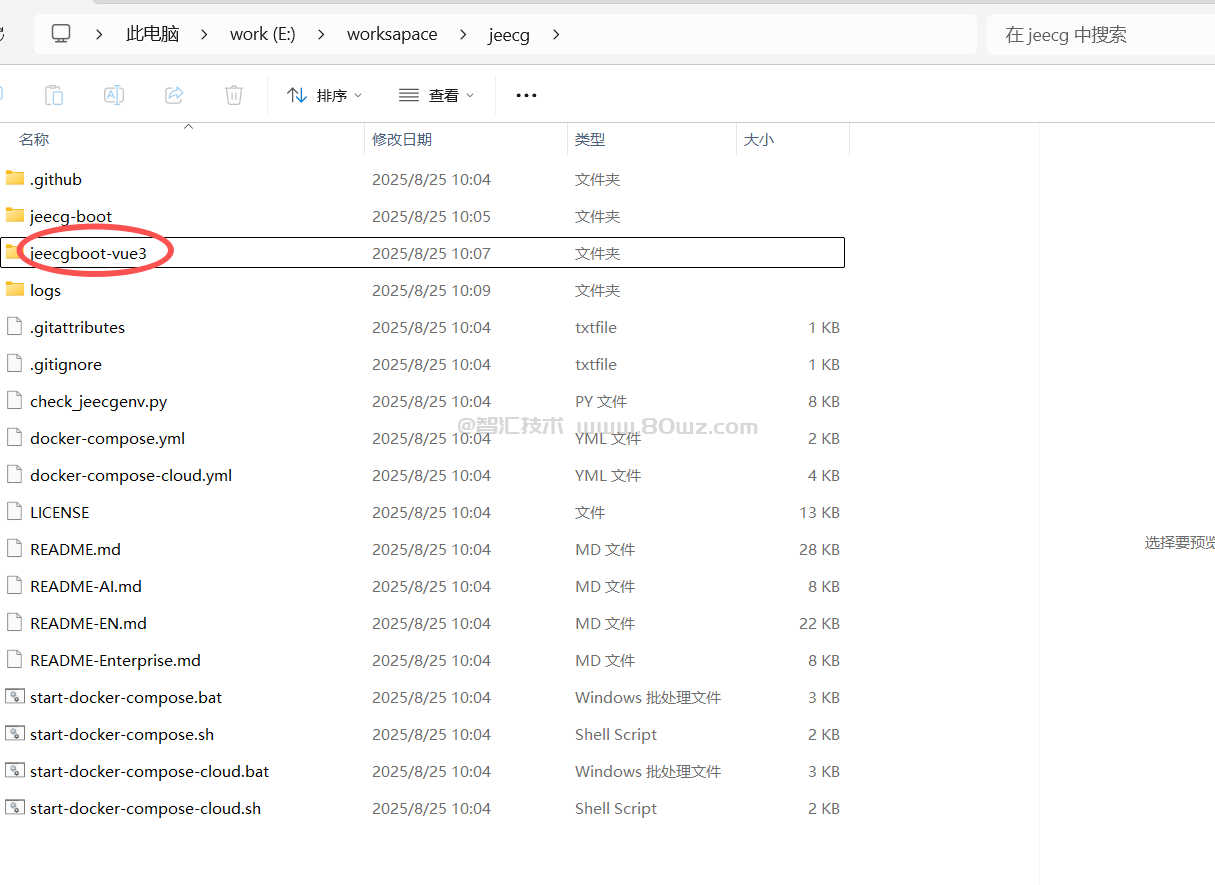
Task: Open the View dropdown menu
Action: click(x=436, y=95)
